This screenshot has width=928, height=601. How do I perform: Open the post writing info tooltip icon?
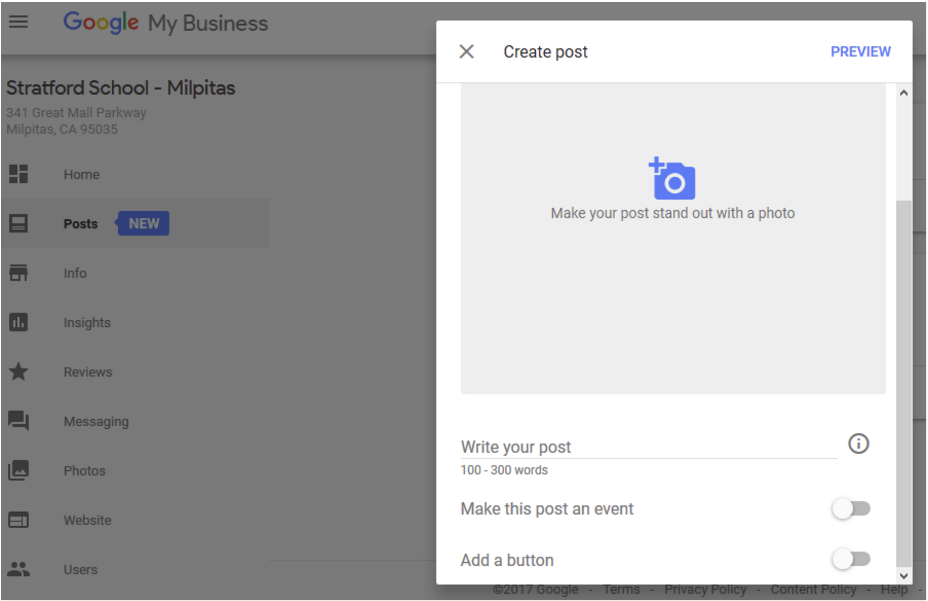[x=858, y=443]
